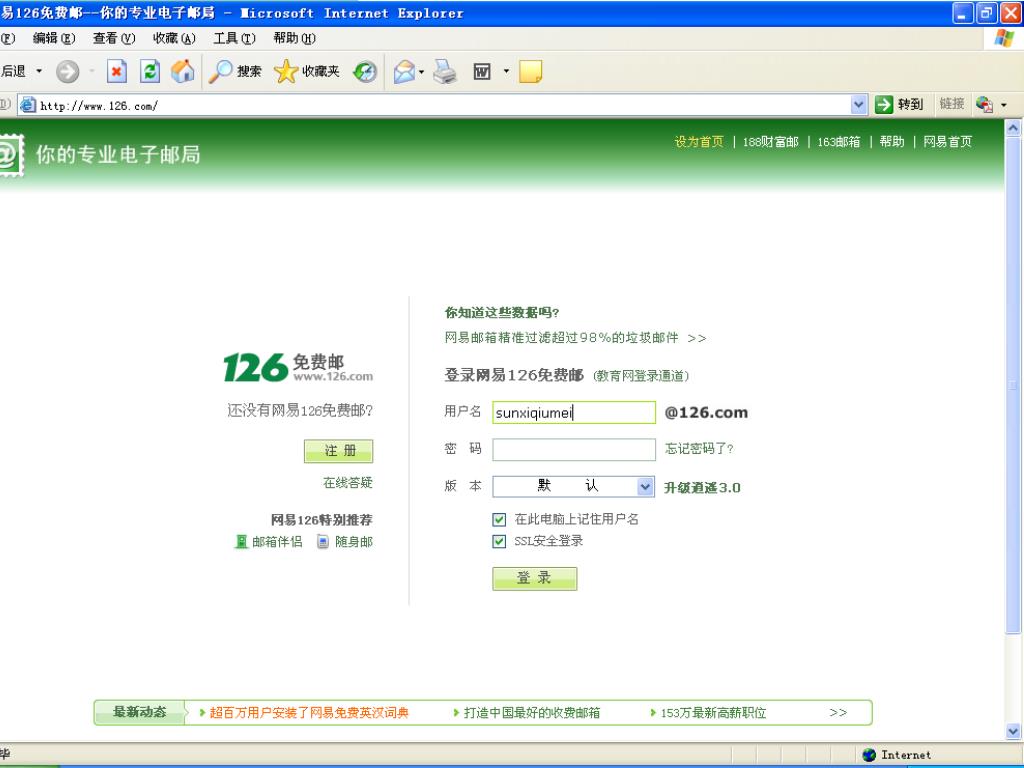Open the 查看(V) menu
This screenshot has width=1024, height=768.
(x=114, y=39)
